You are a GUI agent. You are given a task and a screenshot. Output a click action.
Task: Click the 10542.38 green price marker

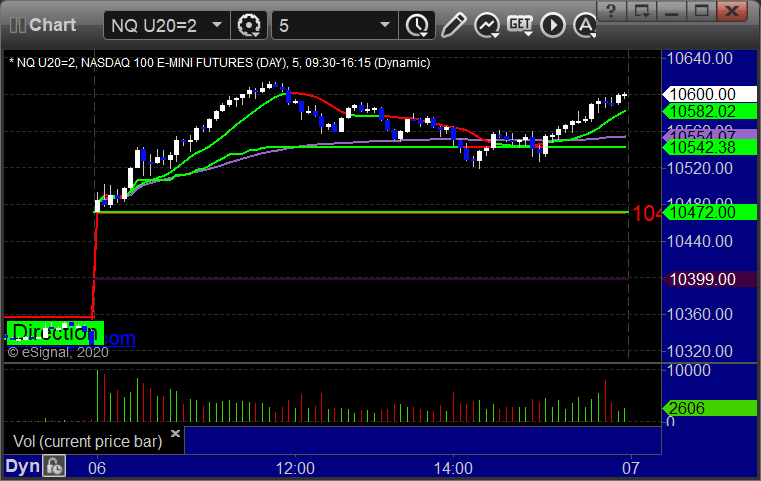coord(710,147)
